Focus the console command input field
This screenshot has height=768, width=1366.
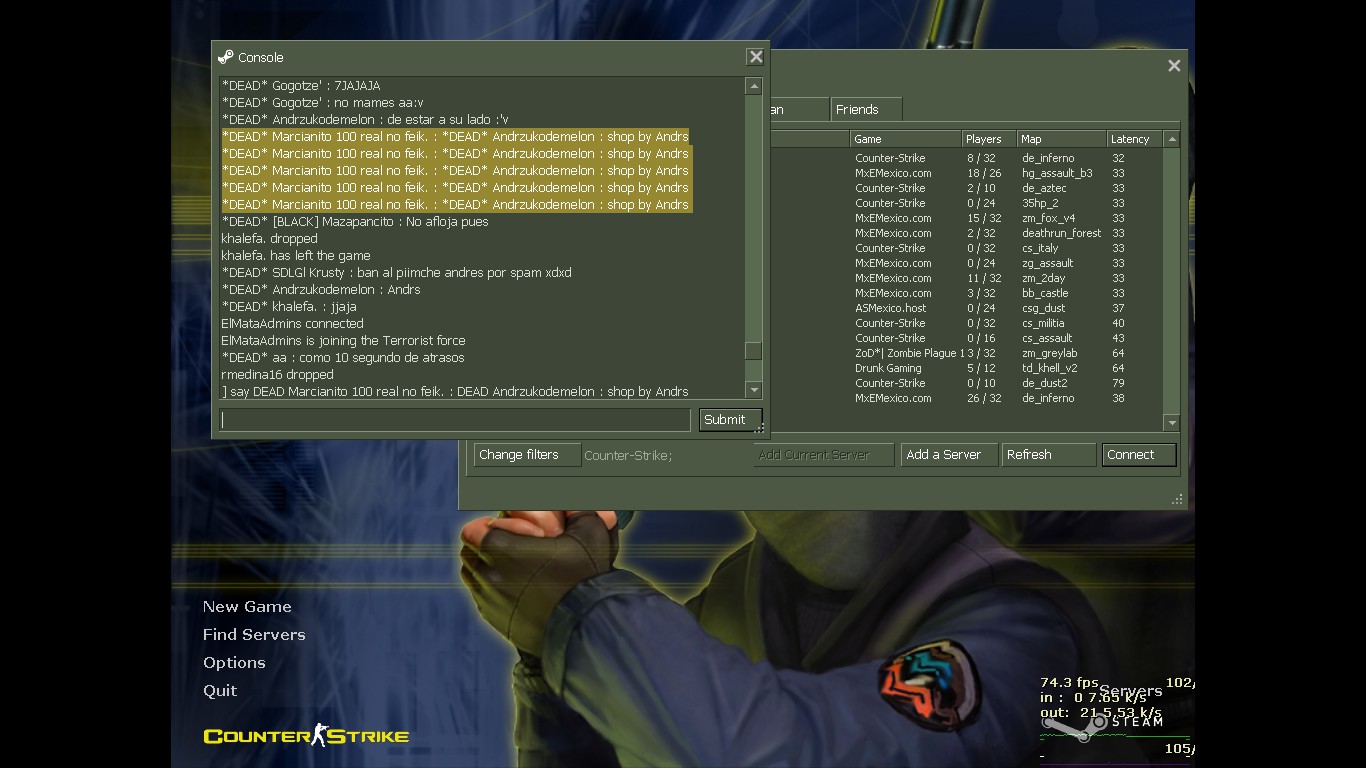456,420
